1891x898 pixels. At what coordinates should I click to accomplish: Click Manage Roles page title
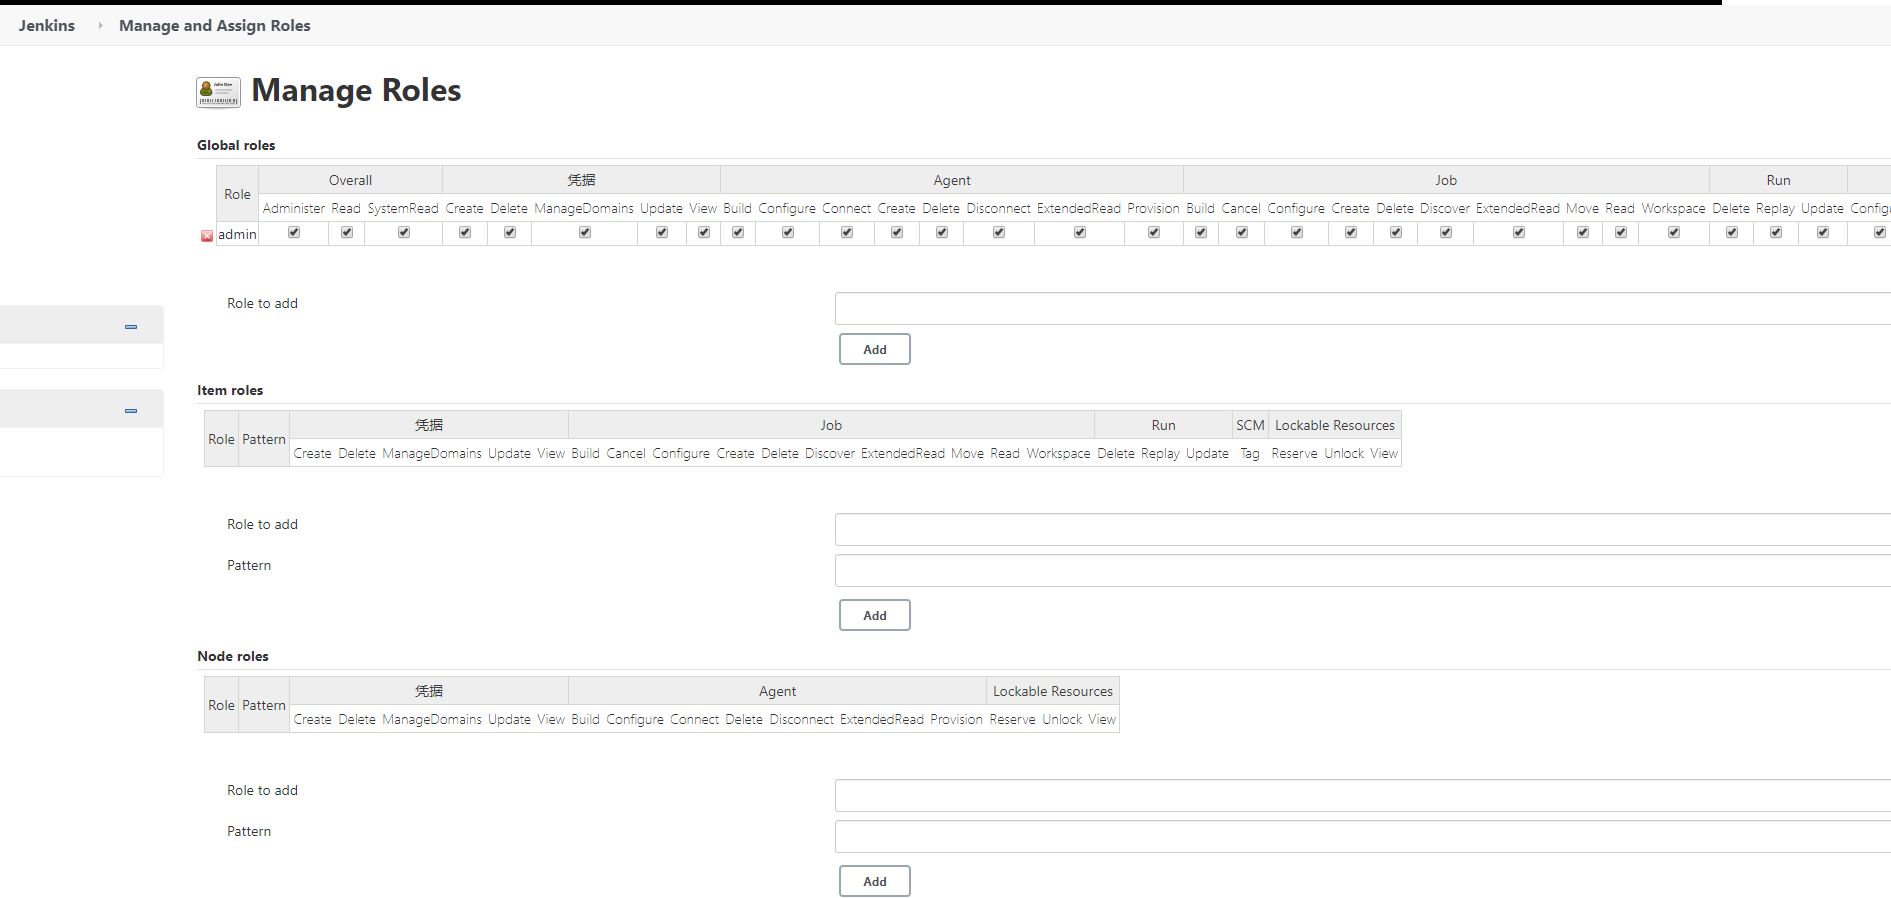pos(356,90)
